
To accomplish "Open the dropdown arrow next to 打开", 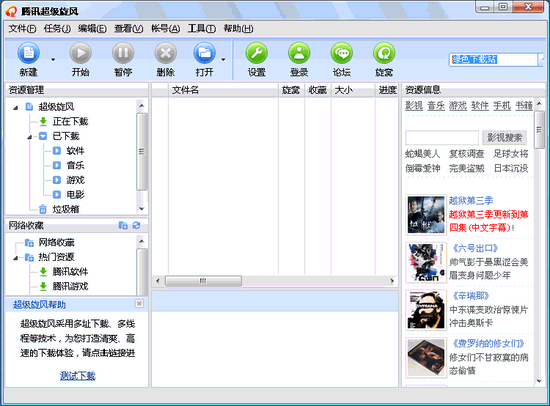I will [223, 60].
